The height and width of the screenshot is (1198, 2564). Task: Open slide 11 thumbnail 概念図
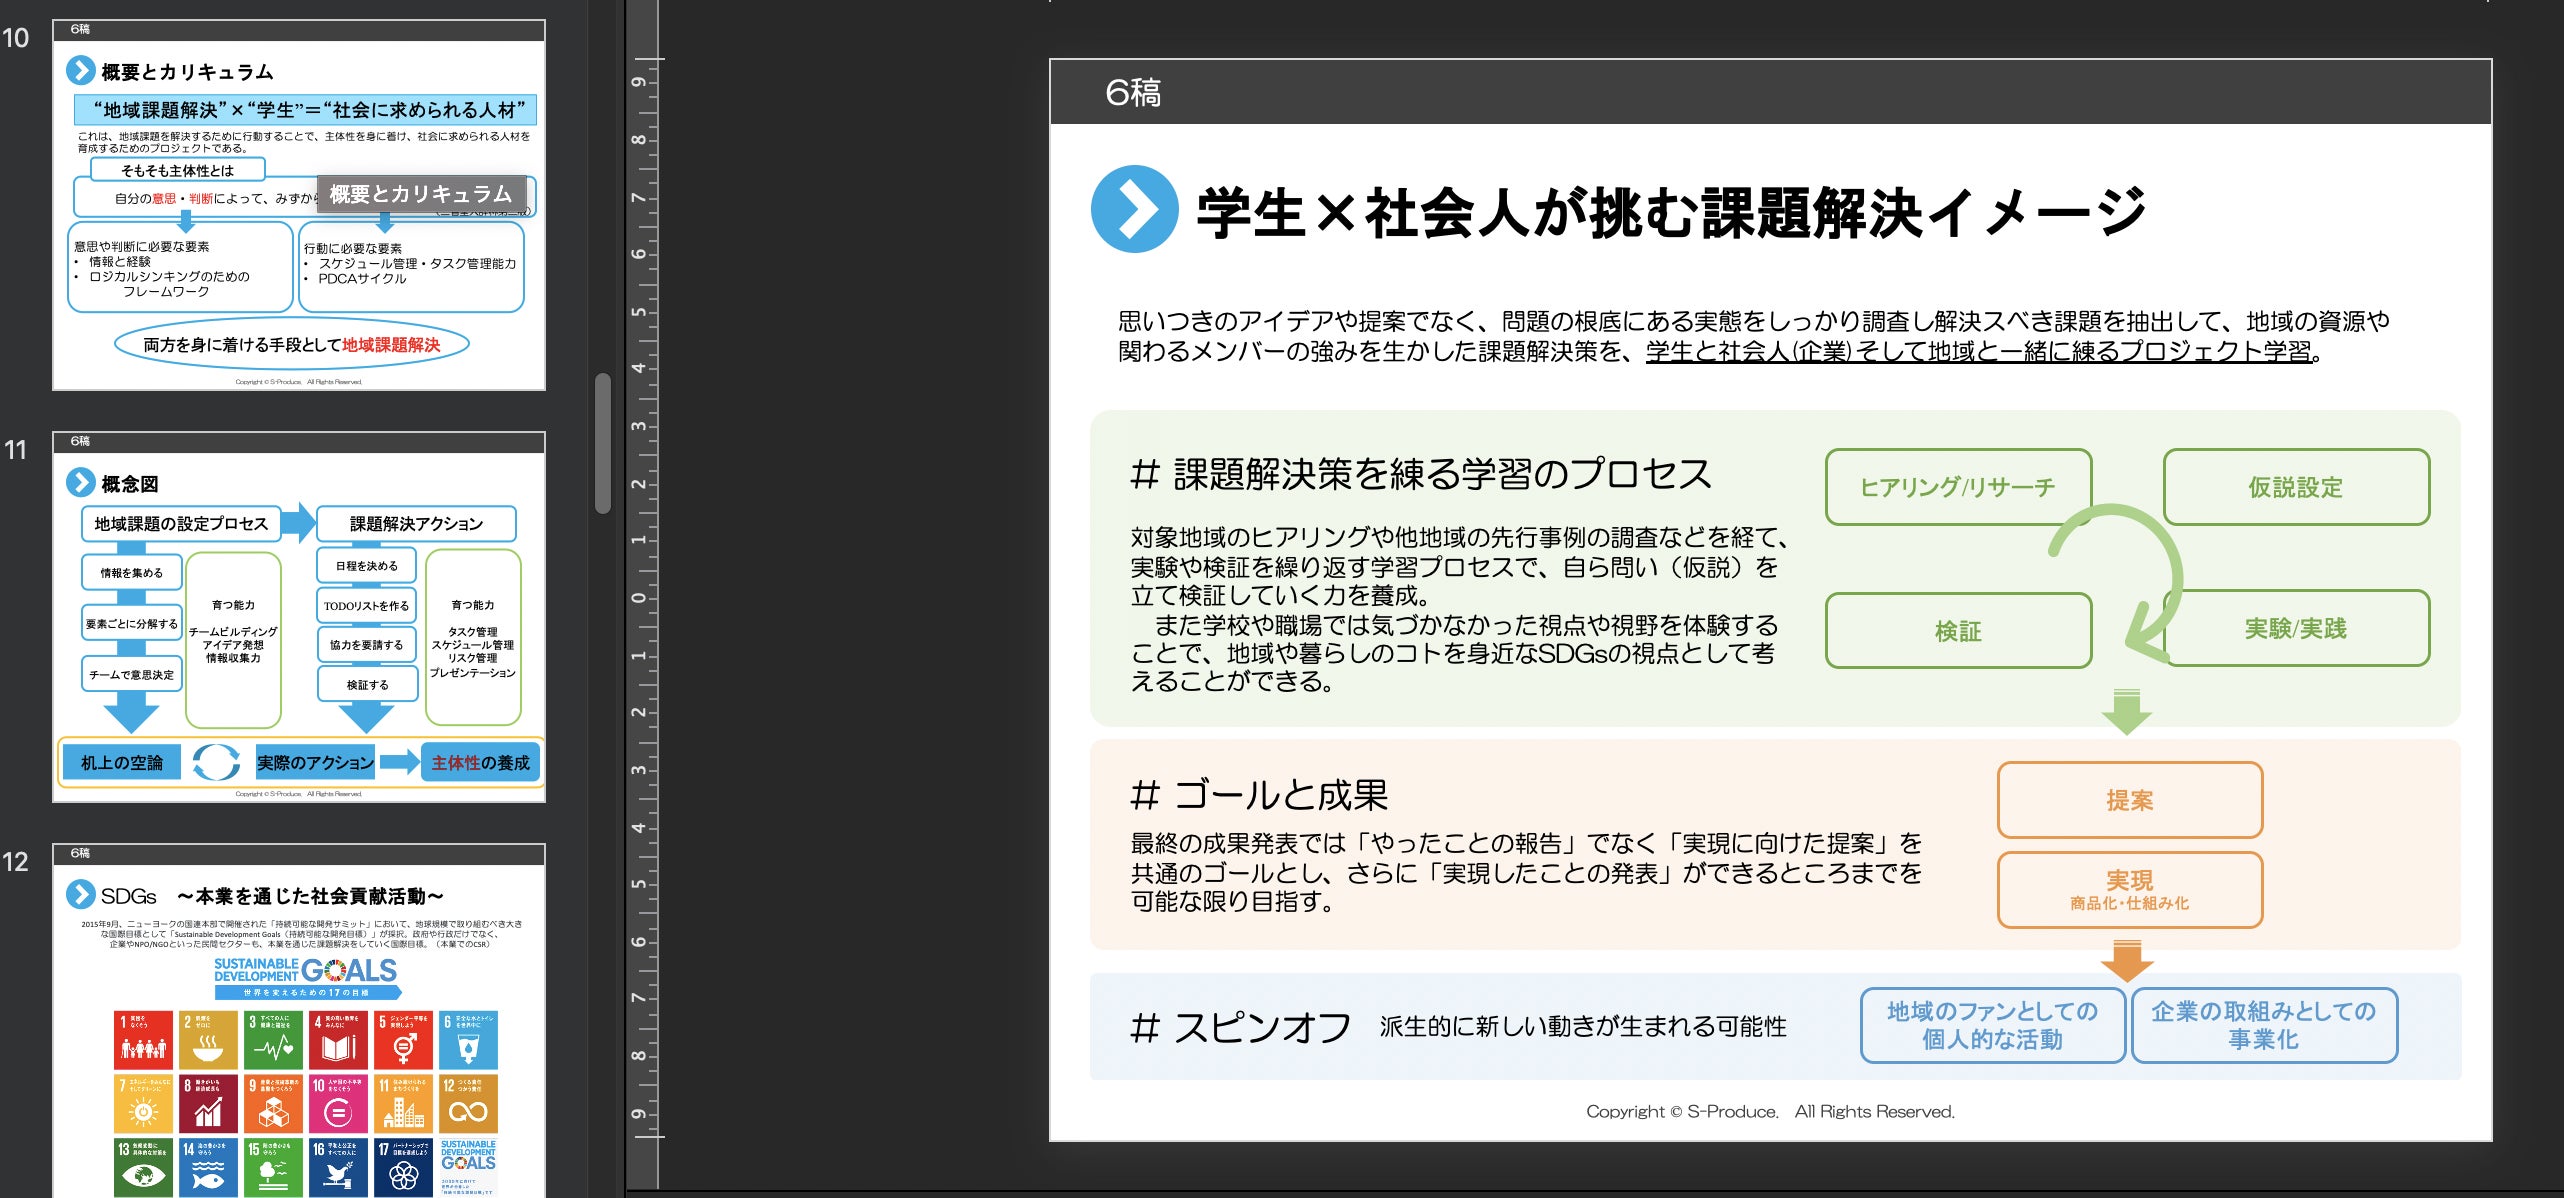[x=298, y=616]
